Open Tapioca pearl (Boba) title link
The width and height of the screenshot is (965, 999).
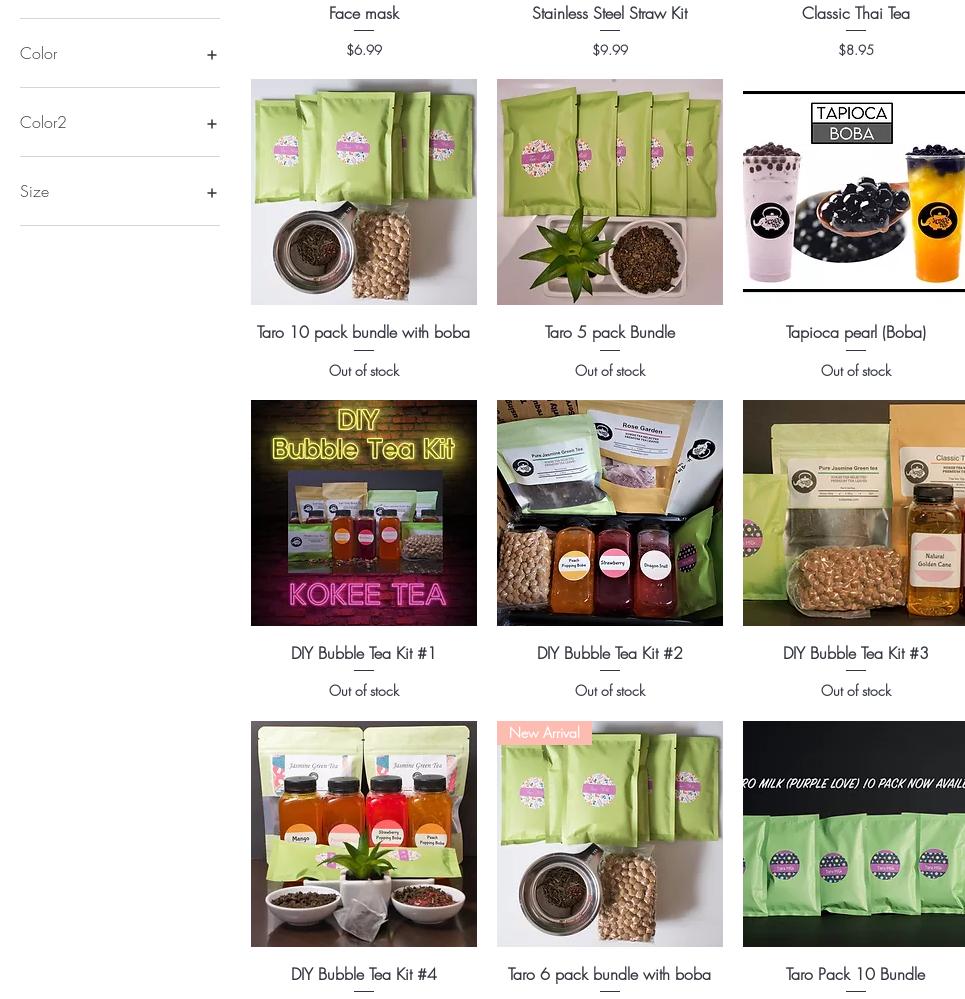(x=855, y=333)
